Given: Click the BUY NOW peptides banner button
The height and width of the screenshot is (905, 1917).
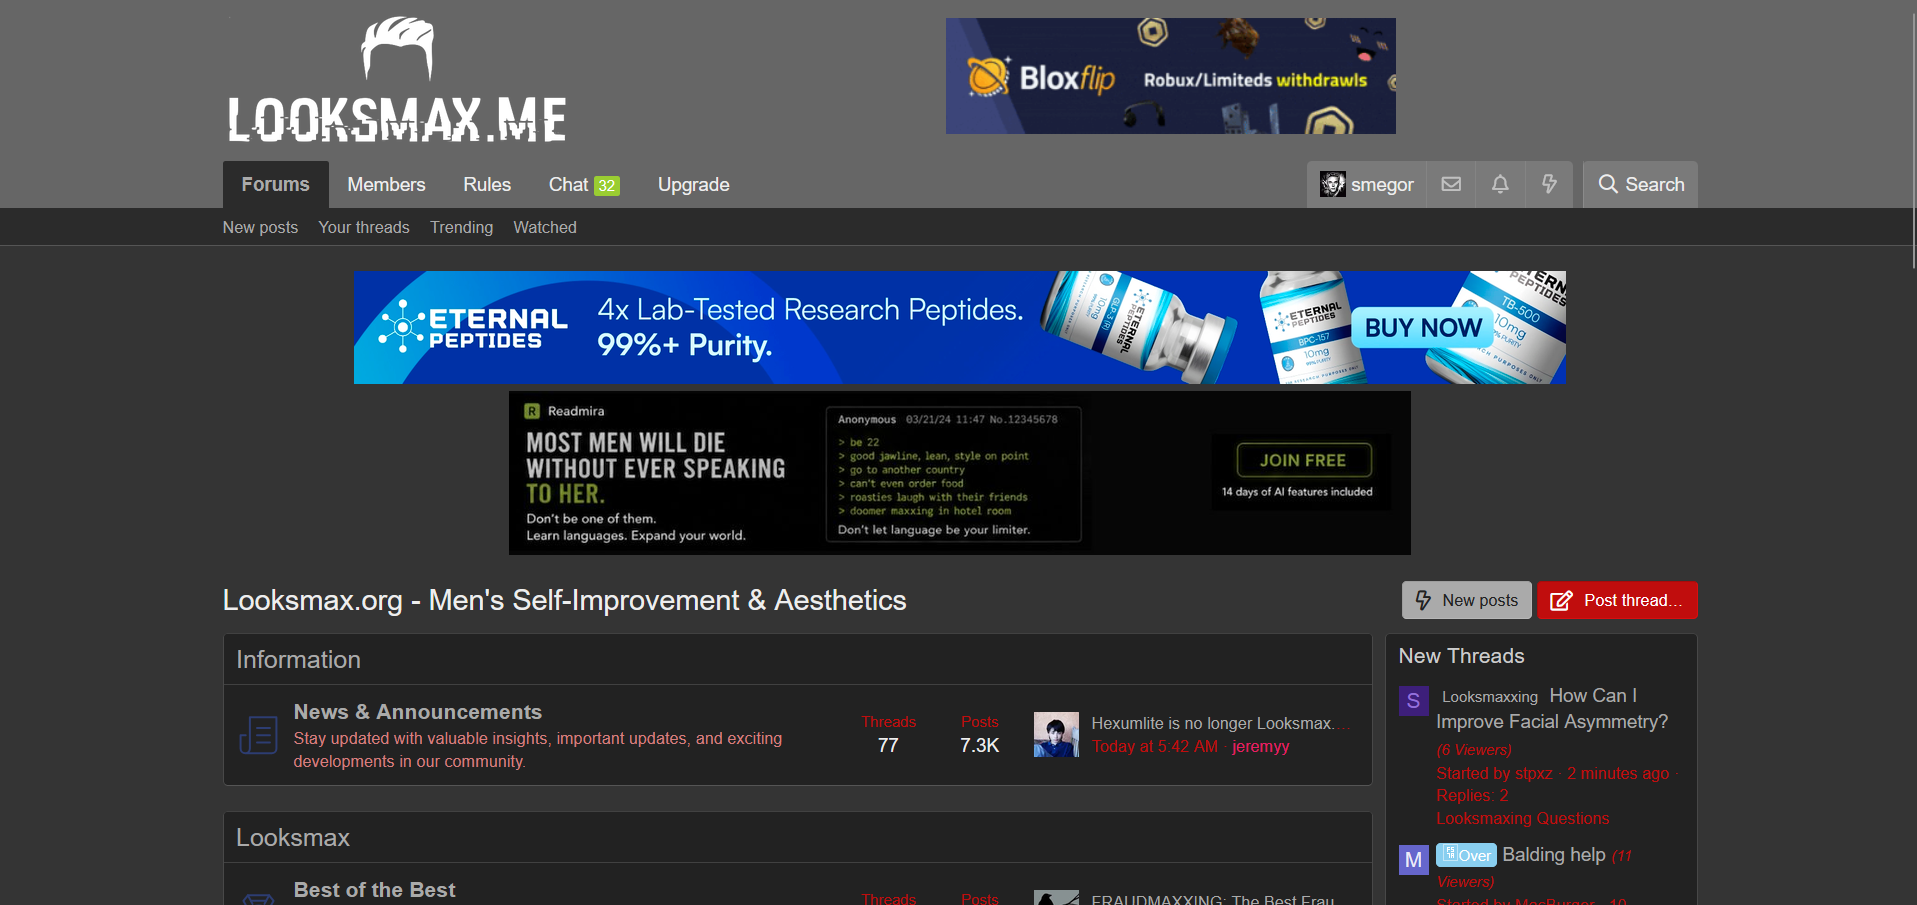Looking at the screenshot, I should click(x=1423, y=328).
